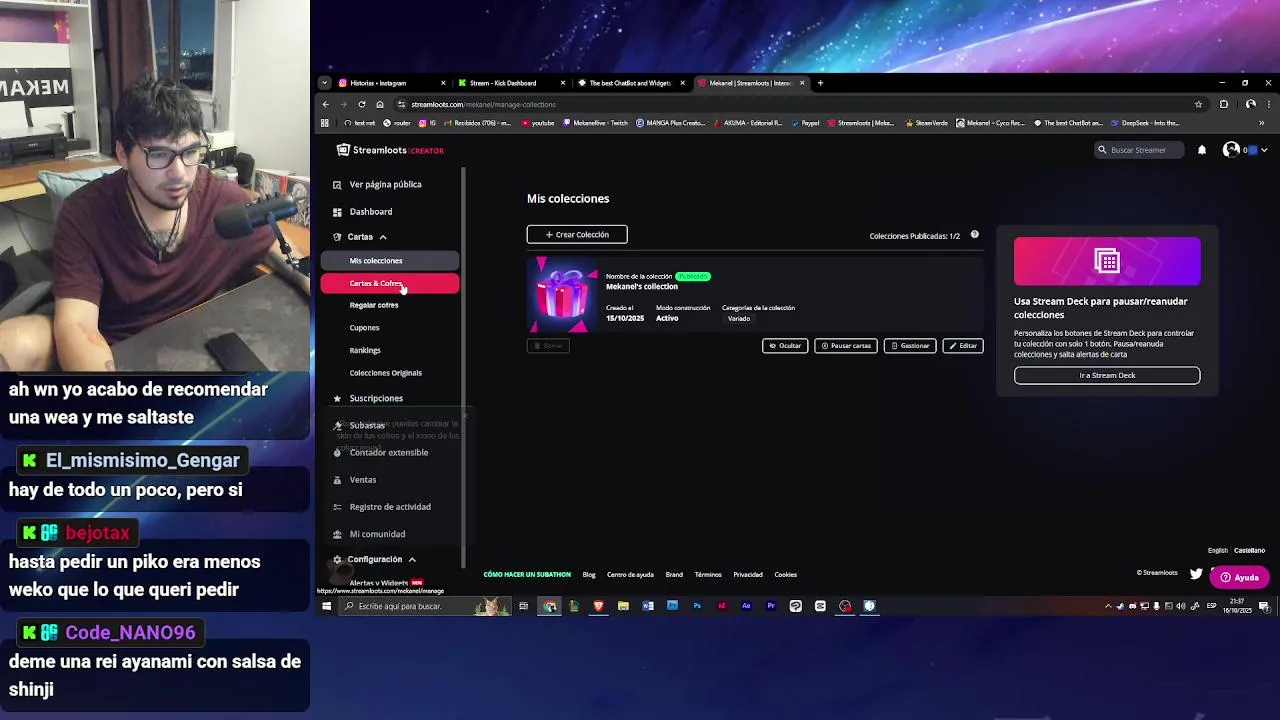Click the browser back arrow
This screenshot has height=720, width=1280.
pos(326,104)
